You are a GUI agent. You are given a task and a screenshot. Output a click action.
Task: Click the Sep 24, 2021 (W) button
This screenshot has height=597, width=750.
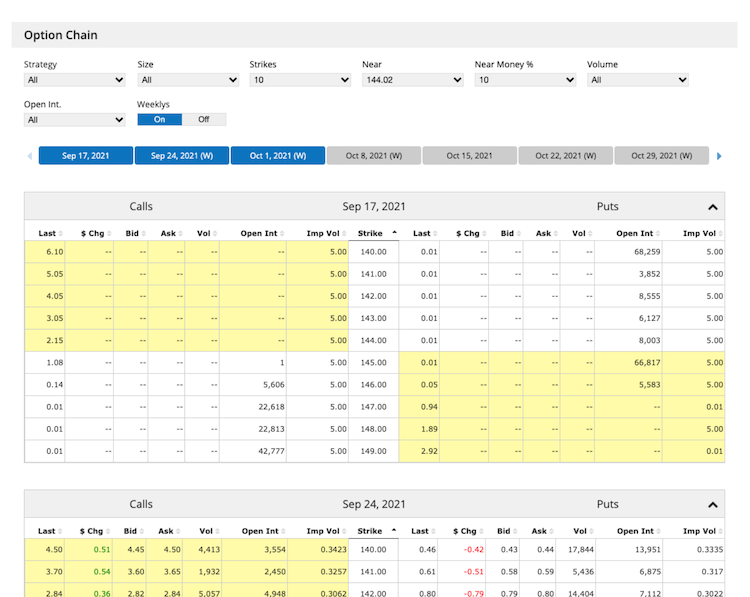181,156
